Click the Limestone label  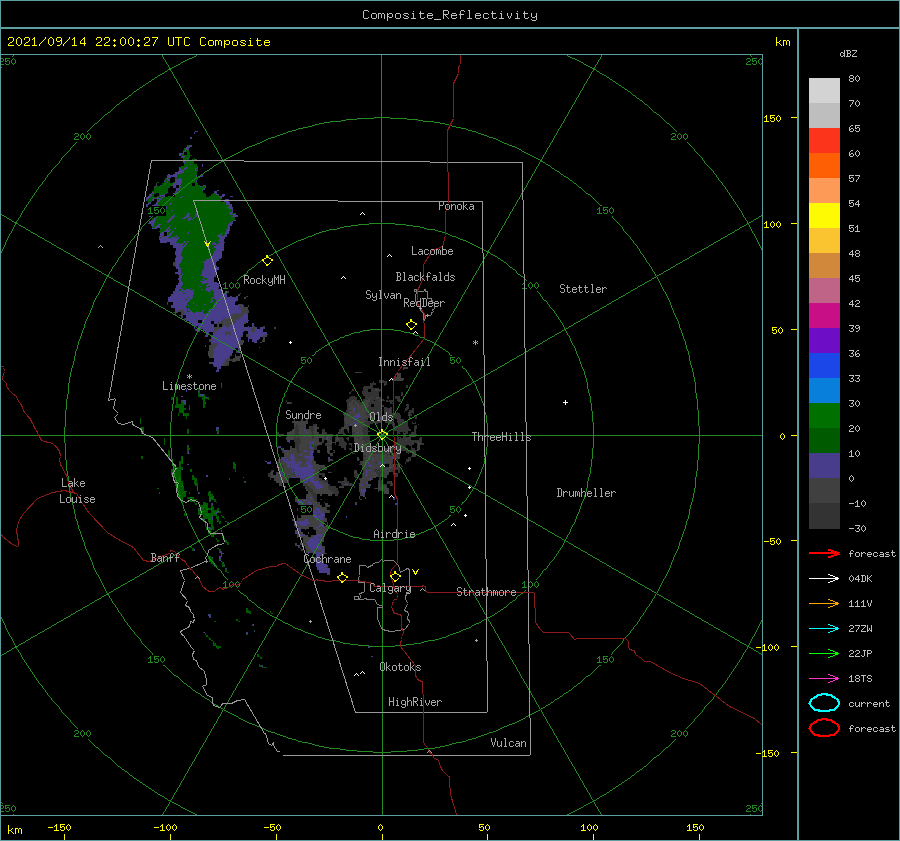[189, 386]
